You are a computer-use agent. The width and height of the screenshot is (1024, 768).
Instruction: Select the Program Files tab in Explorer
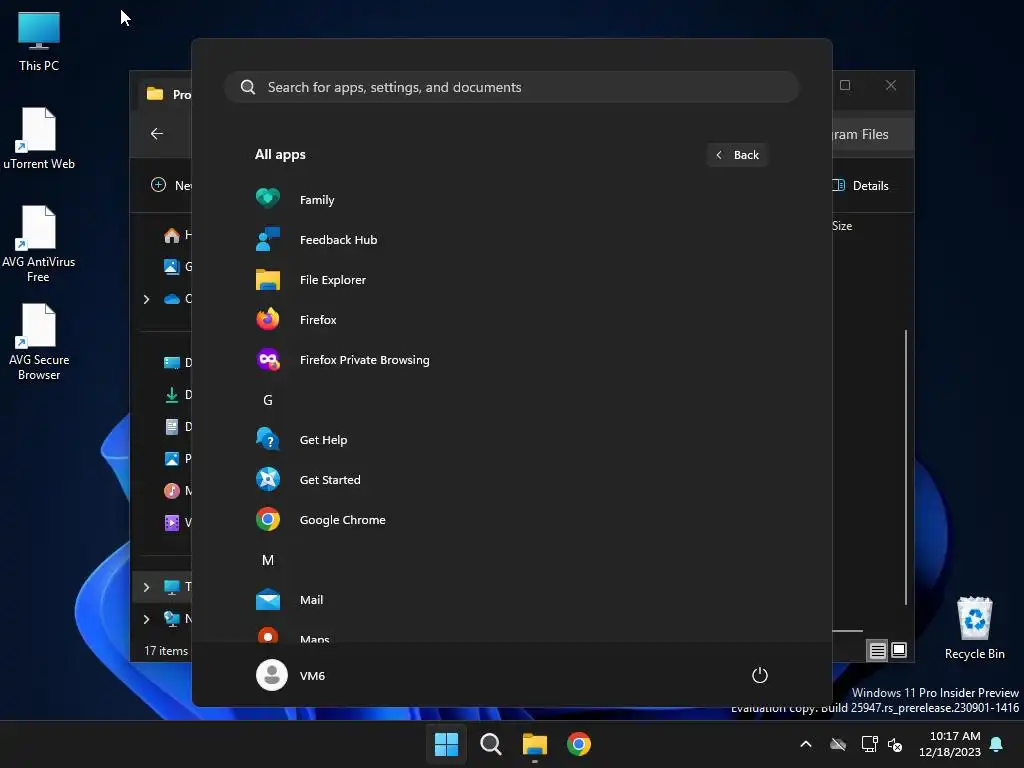point(168,94)
